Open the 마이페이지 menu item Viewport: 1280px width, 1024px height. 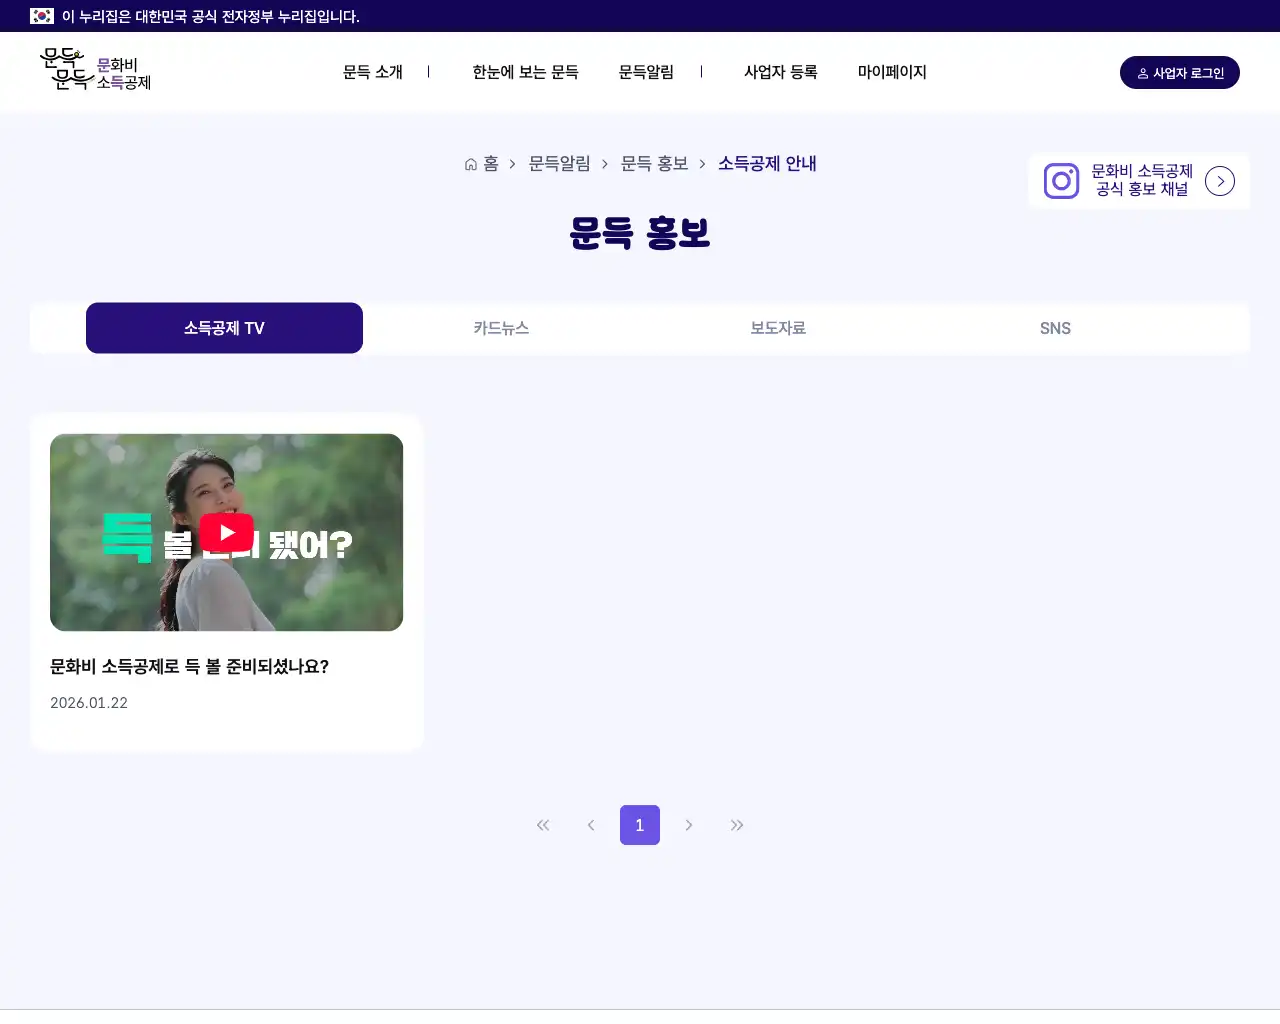click(893, 72)
